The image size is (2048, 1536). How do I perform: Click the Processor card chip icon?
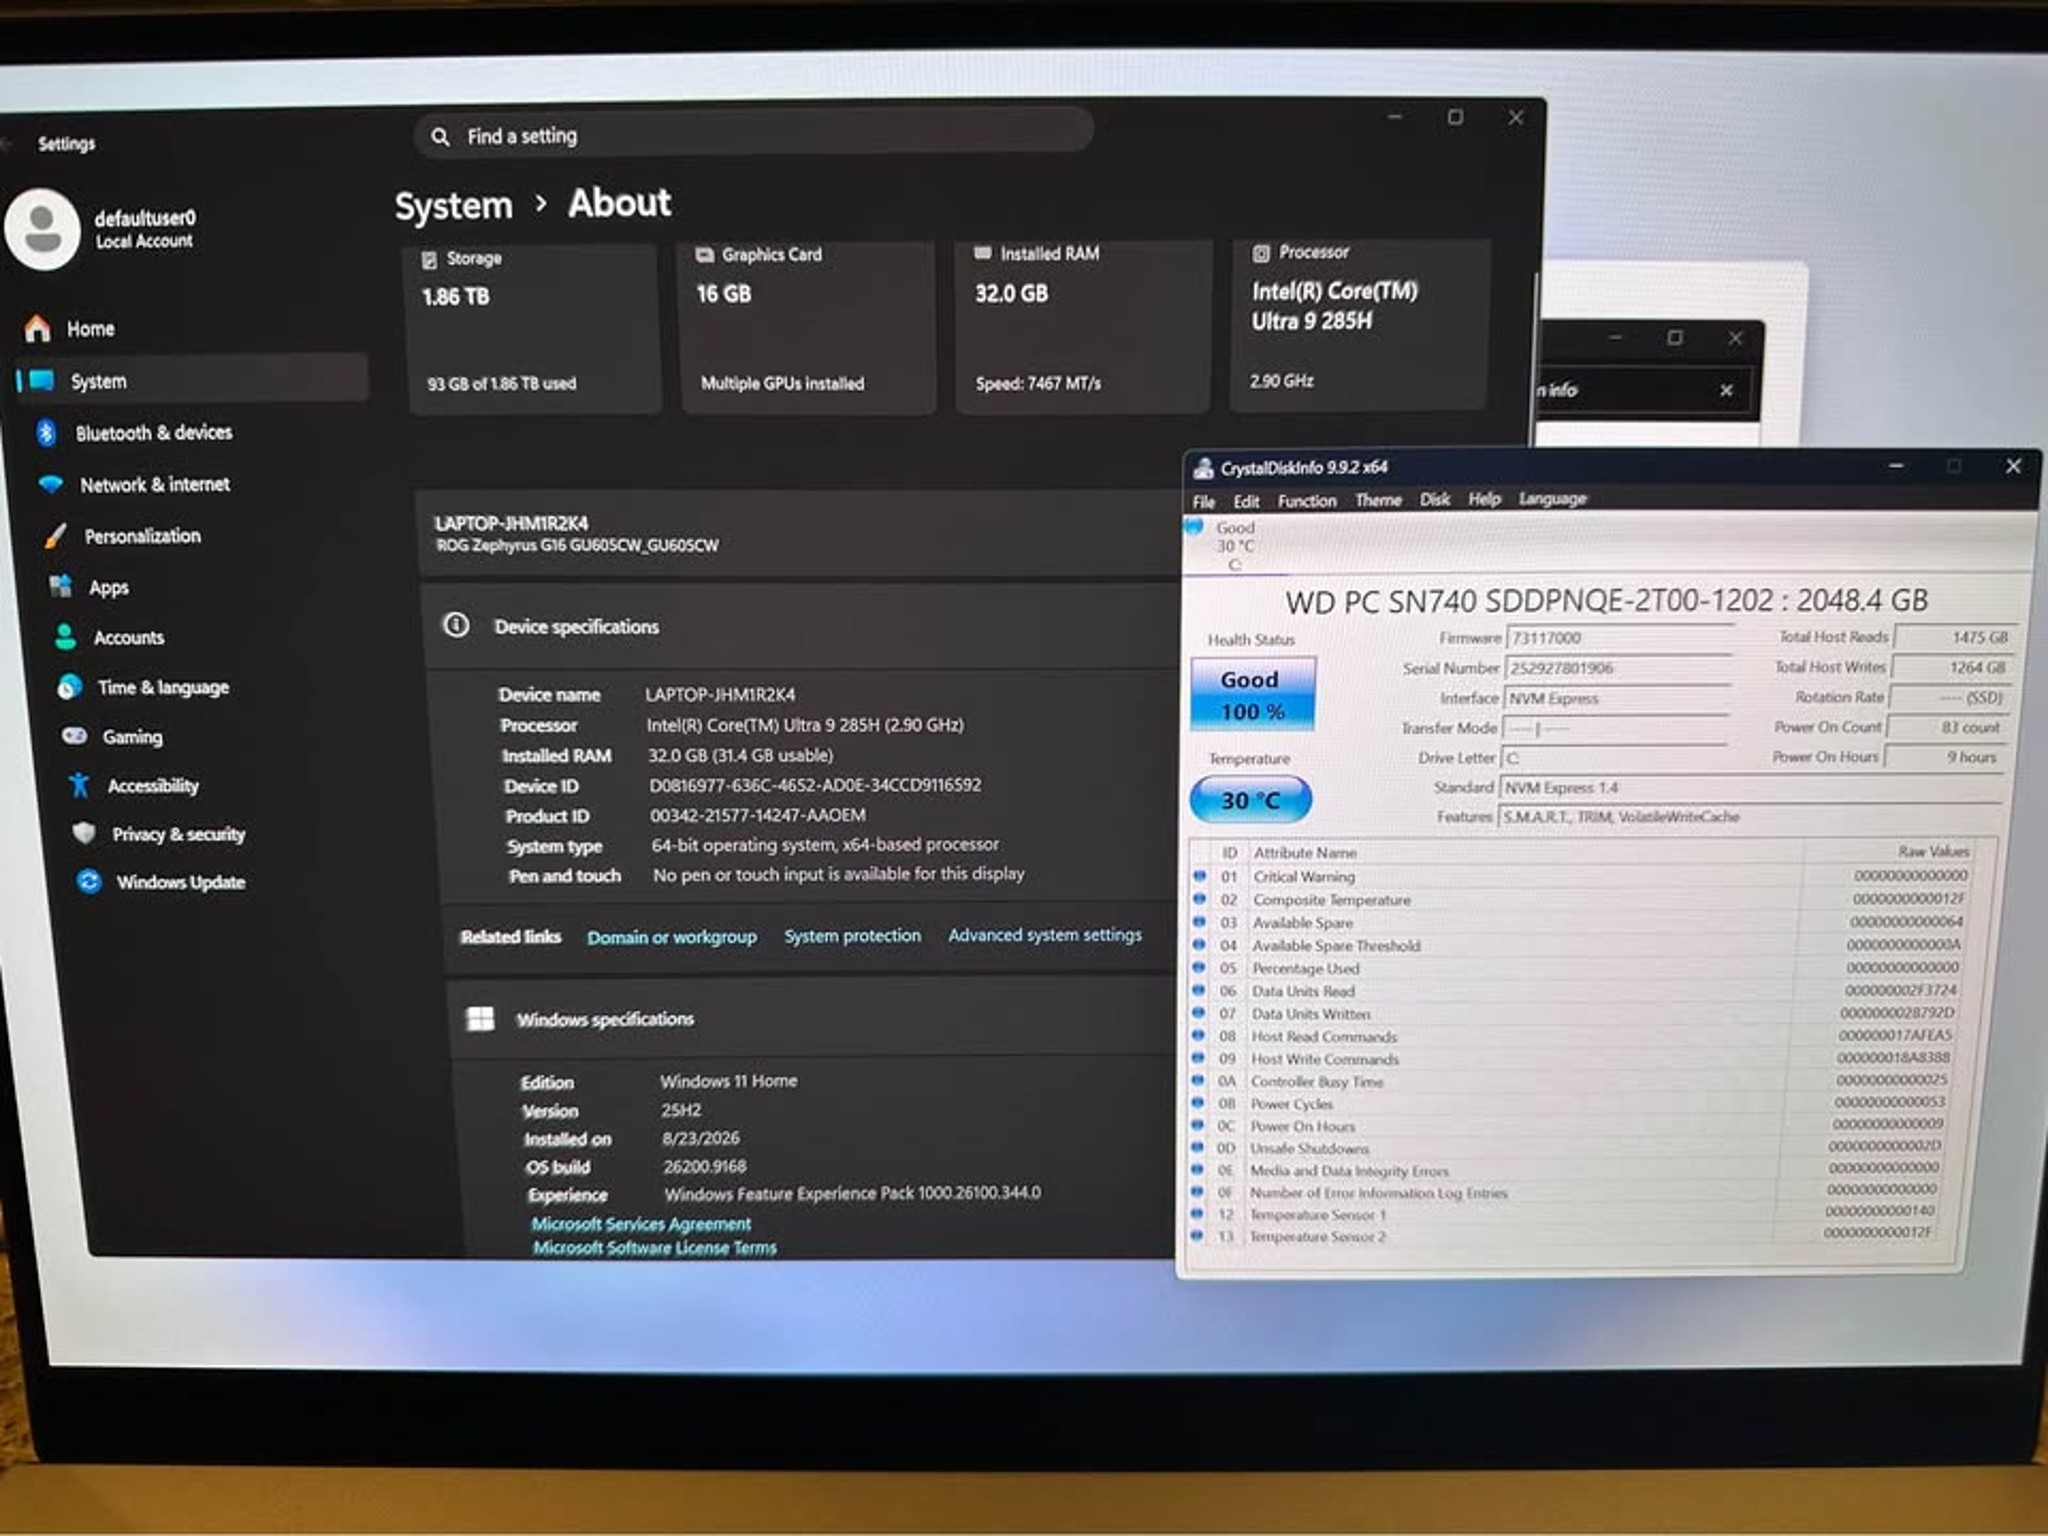click(1262, 253)
